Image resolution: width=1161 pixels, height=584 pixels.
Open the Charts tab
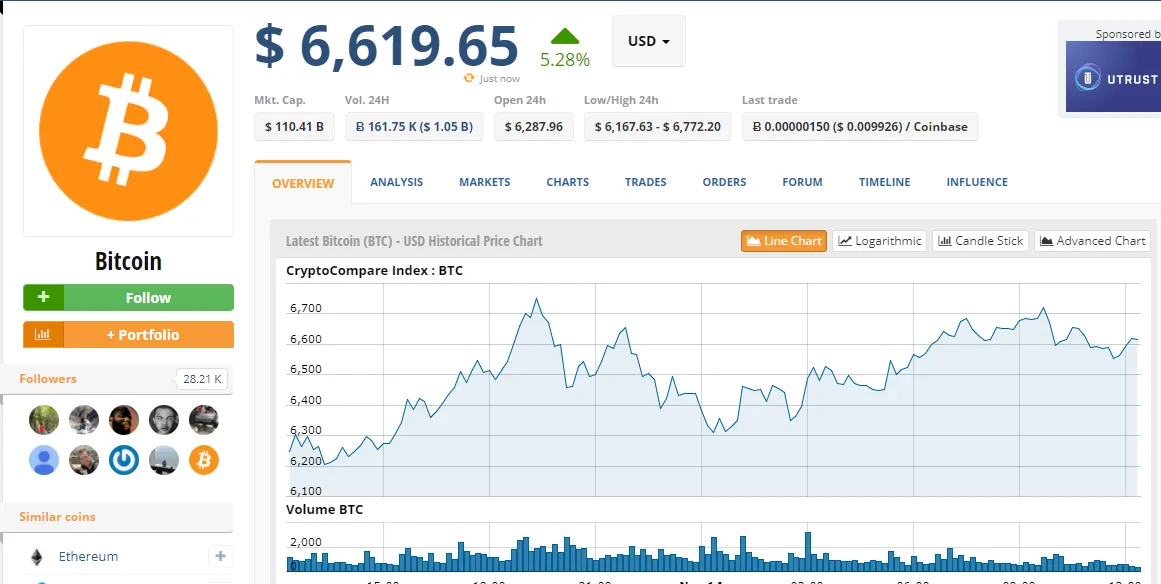point(568,182)
